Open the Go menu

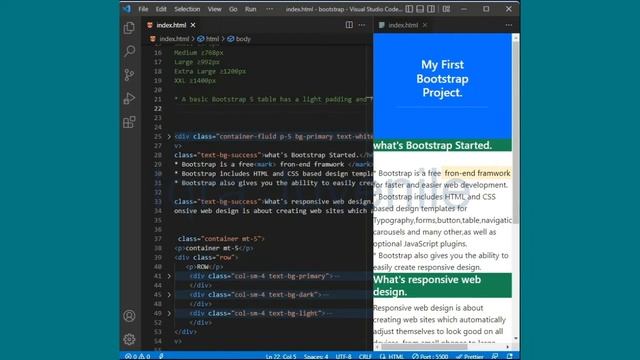coord(233,9)
